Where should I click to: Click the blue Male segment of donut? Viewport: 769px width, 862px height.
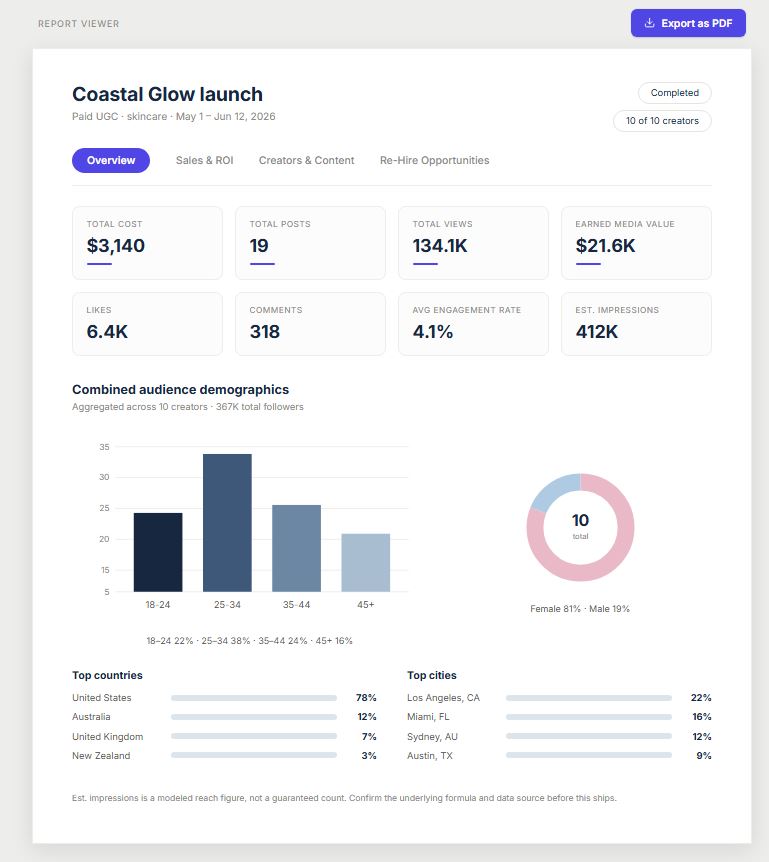click(555, 489)
